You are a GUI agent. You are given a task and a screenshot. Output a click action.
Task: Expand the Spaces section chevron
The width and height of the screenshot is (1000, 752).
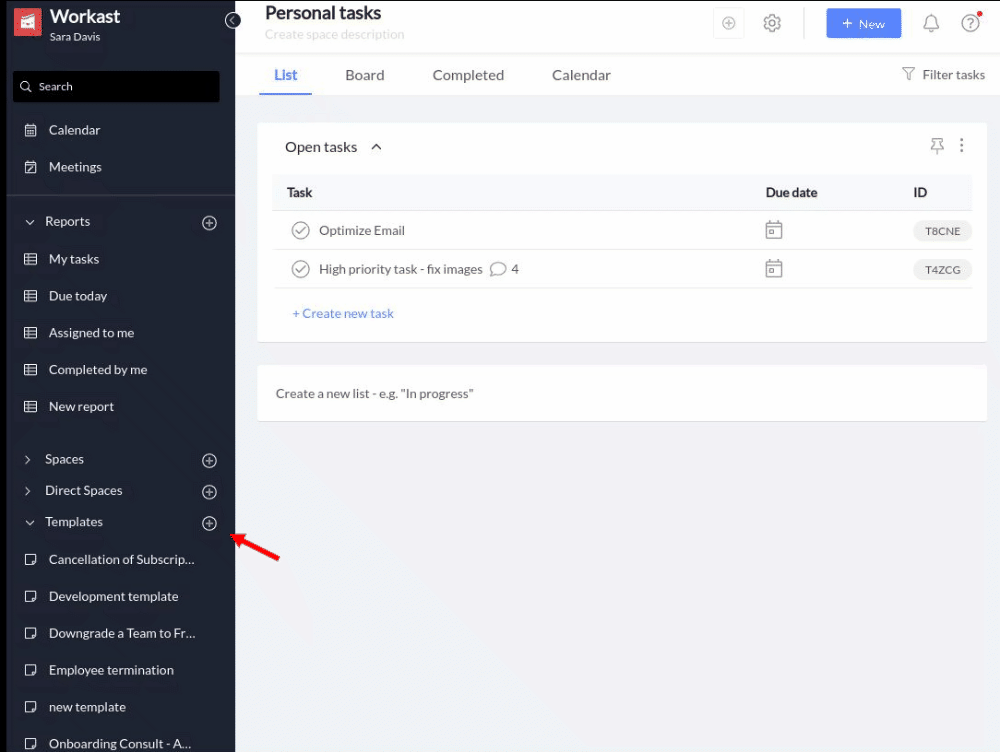click(27, 459)
